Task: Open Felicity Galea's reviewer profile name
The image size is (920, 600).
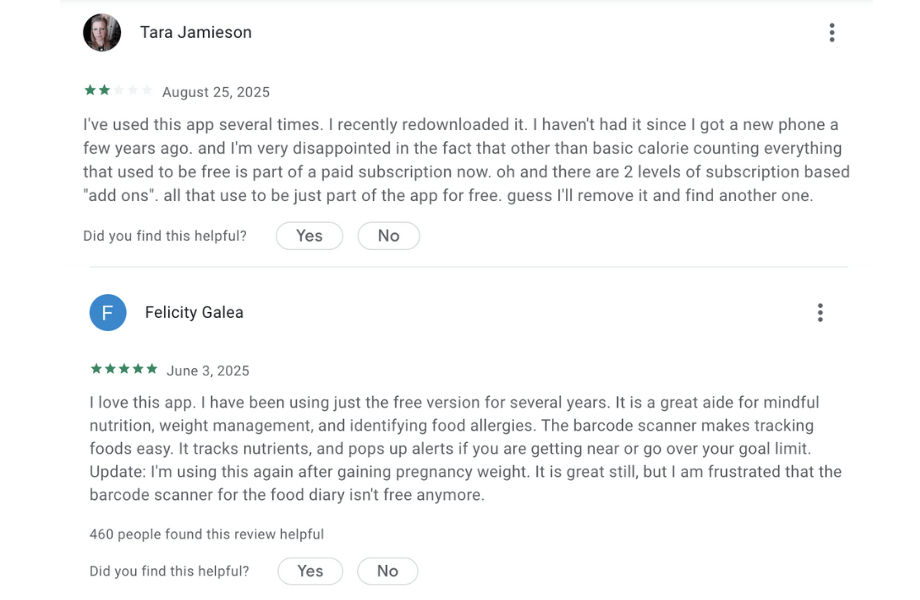Action: pos(194,312)
